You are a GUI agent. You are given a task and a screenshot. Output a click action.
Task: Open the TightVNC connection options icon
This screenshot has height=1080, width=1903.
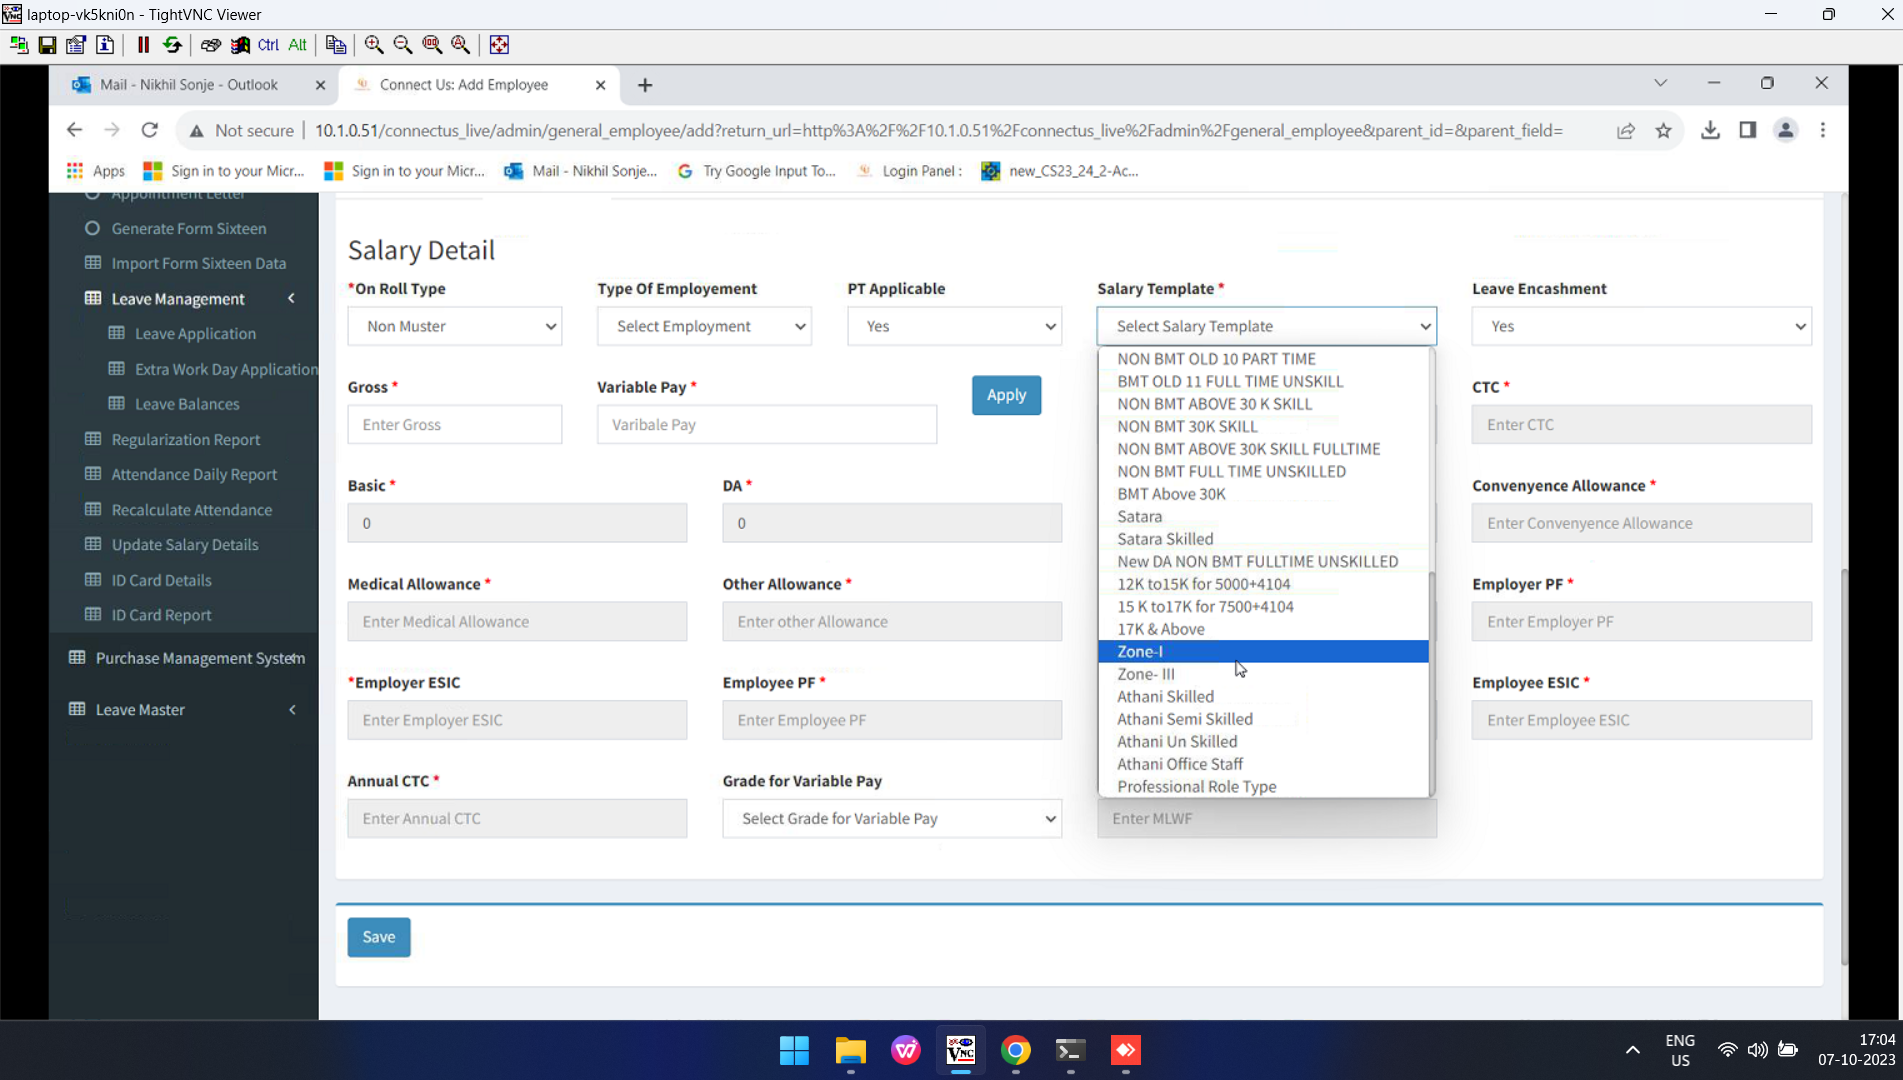coord(76,45)
